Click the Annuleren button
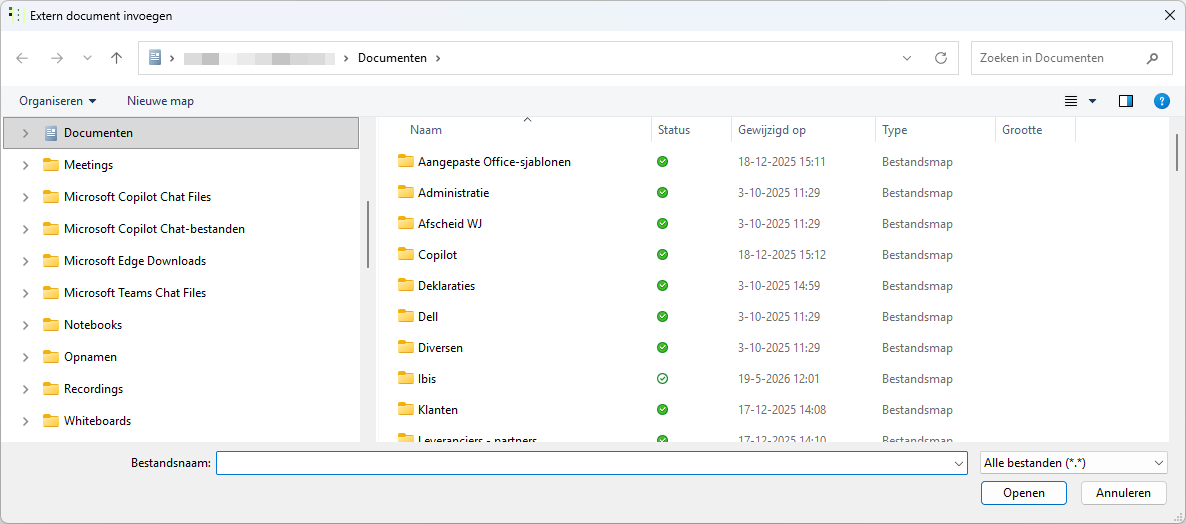 (x=1123, y=493)
